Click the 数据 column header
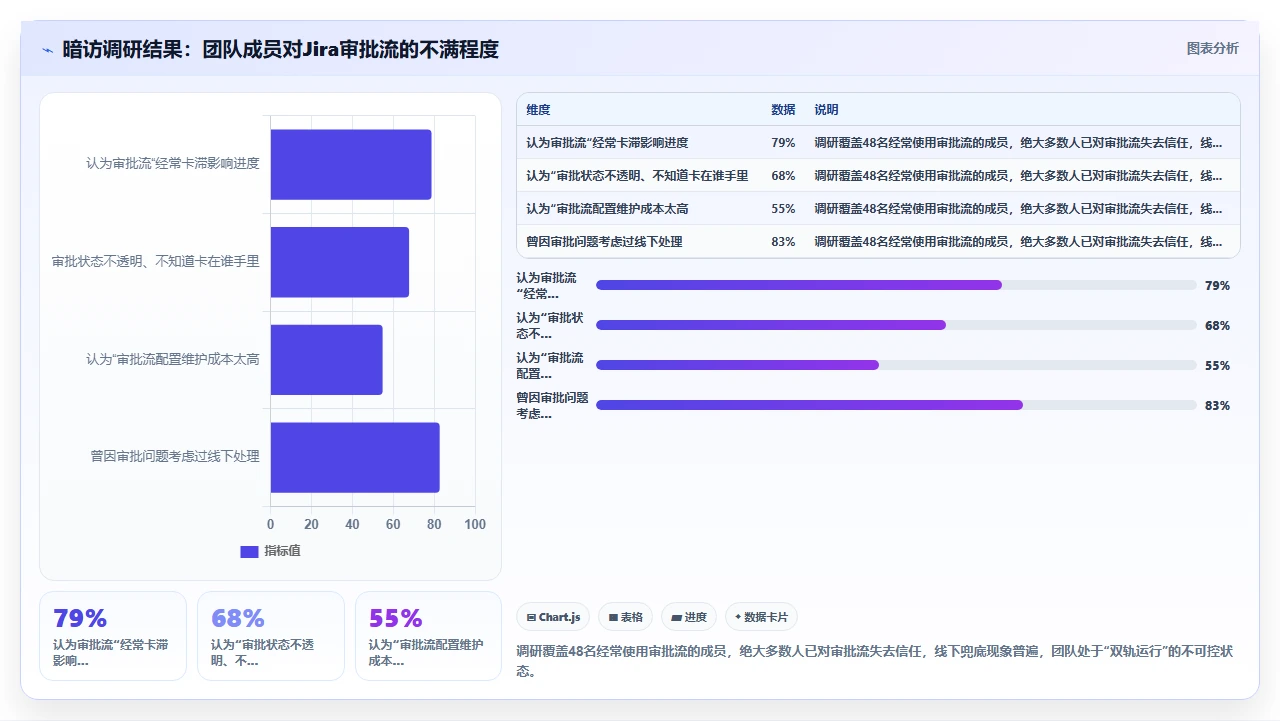Image resolution: width=1280 pixels, height=721 pixels. (783, 110)
